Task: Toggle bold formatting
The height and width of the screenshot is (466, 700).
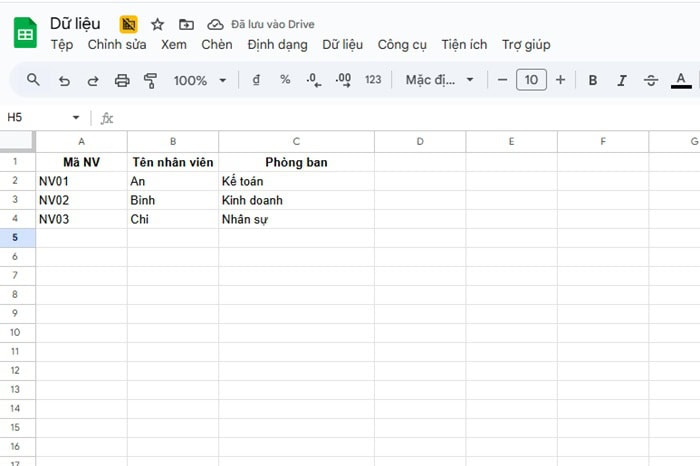Action: (593, 80)
